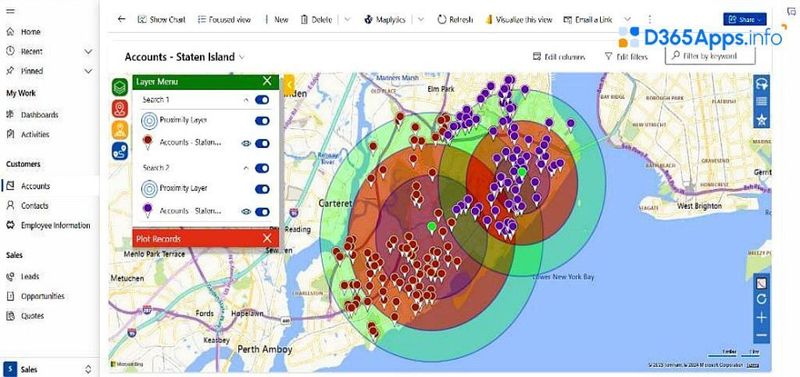Expand the Pinned section chevron
Image resolution: width=800 pixels, height=377 pixels.
click(88, 71)
